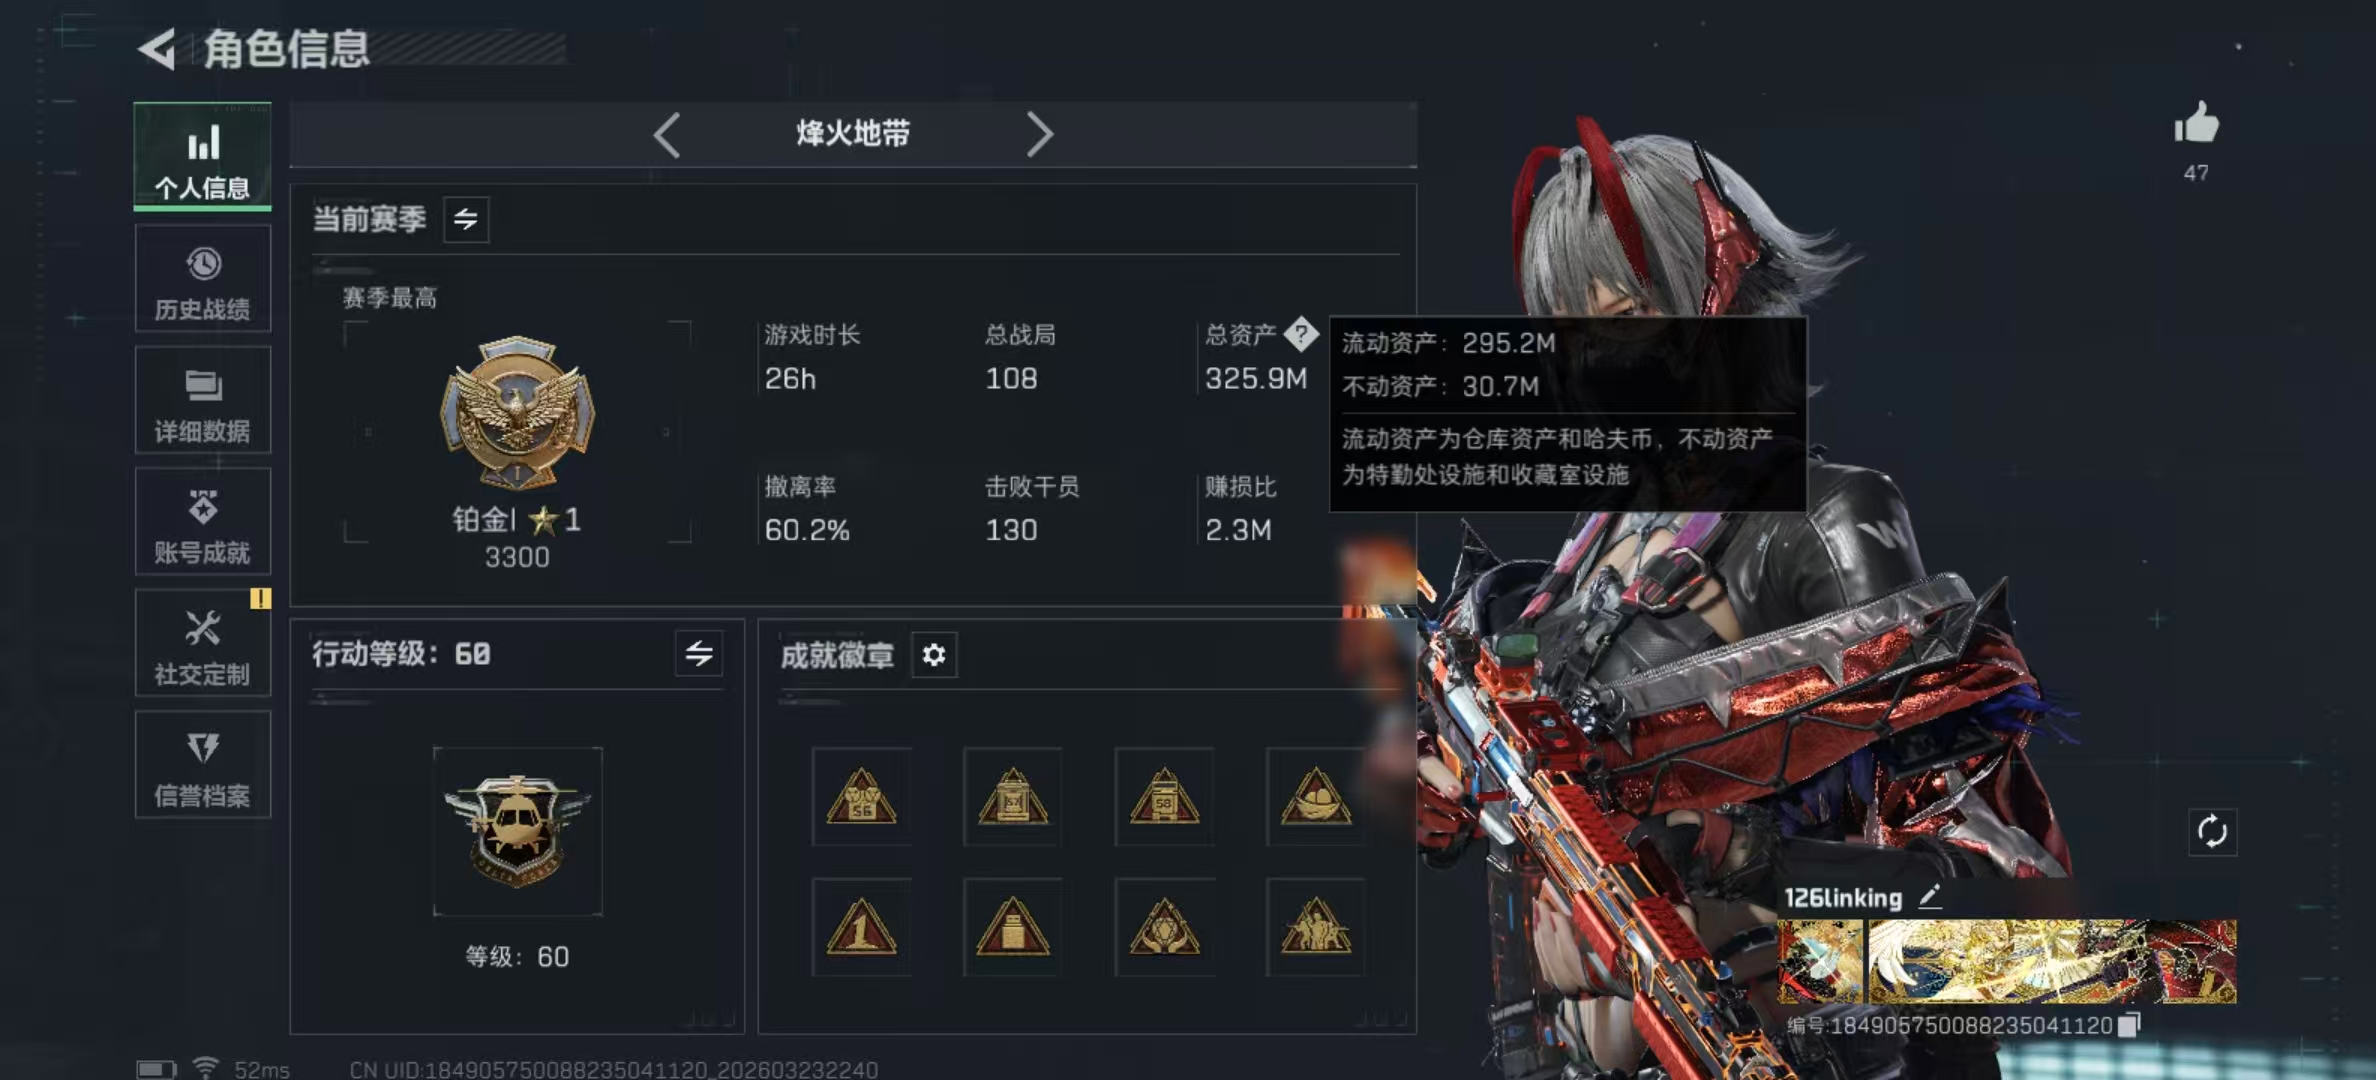The image size is (2376, 1080).
Task: Open the 信誉档案 tab
Action: (x=203, y=765)
